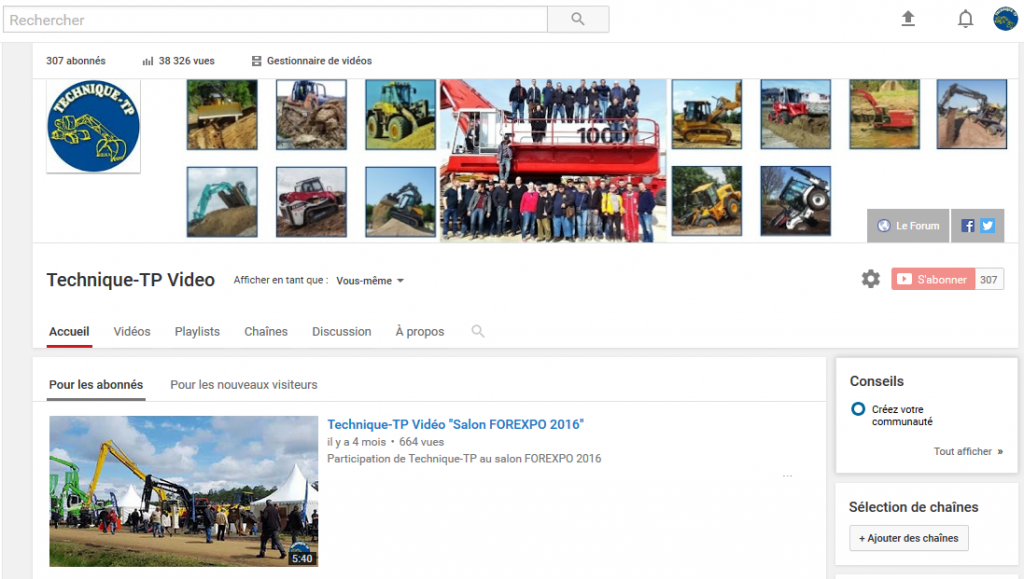
Task: Open the Vidéos tab
Action: (x=132, y=332)
